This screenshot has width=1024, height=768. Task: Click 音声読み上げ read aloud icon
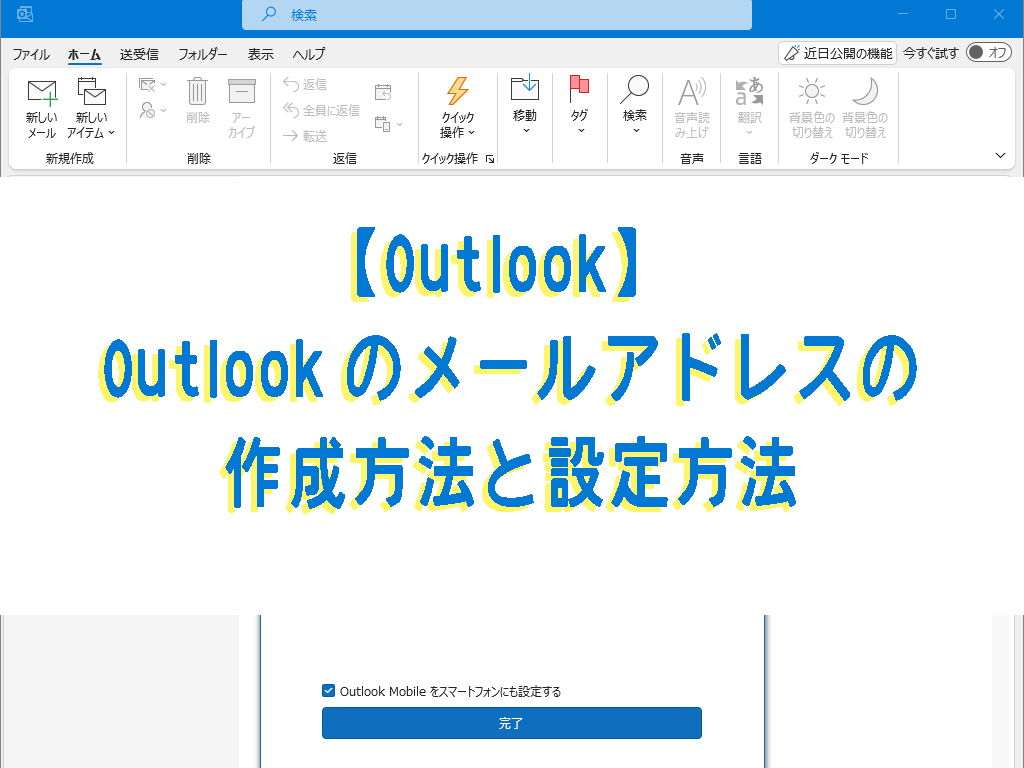coord(692,108)
